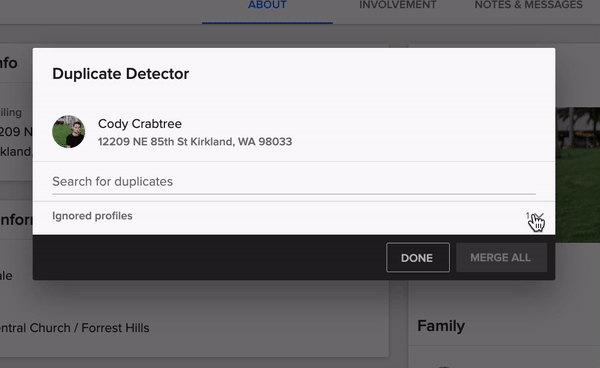
Task: Click the Ignored profiles label
Action: click(92, 216)
